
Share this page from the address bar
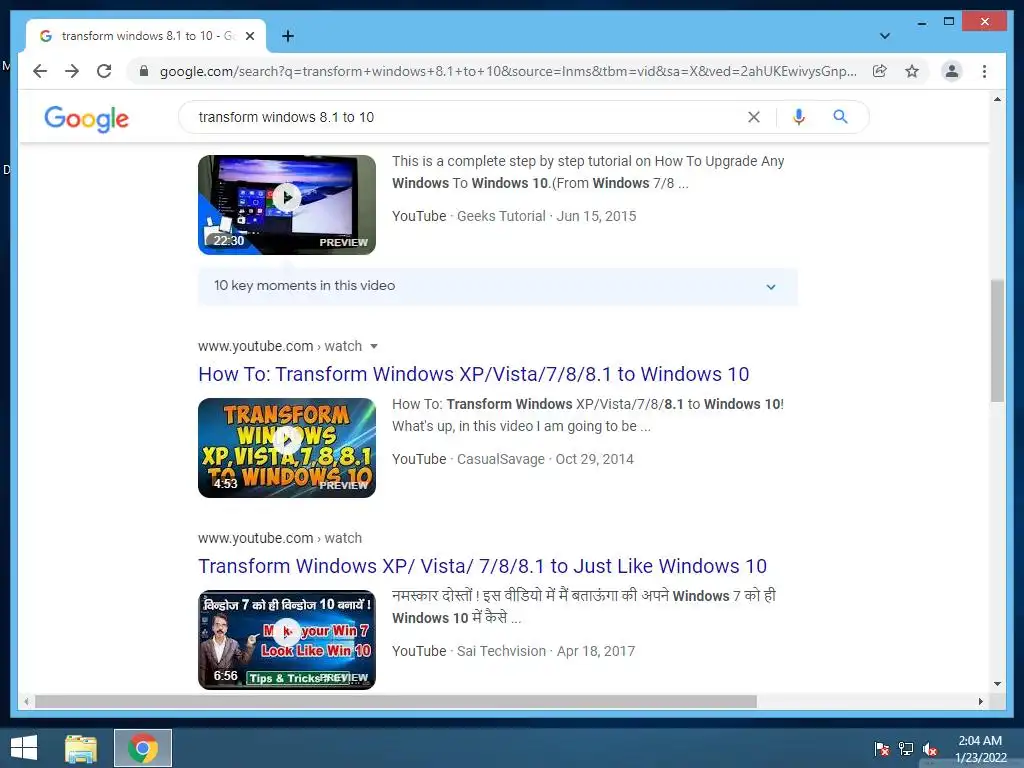[x=880, y=71]
